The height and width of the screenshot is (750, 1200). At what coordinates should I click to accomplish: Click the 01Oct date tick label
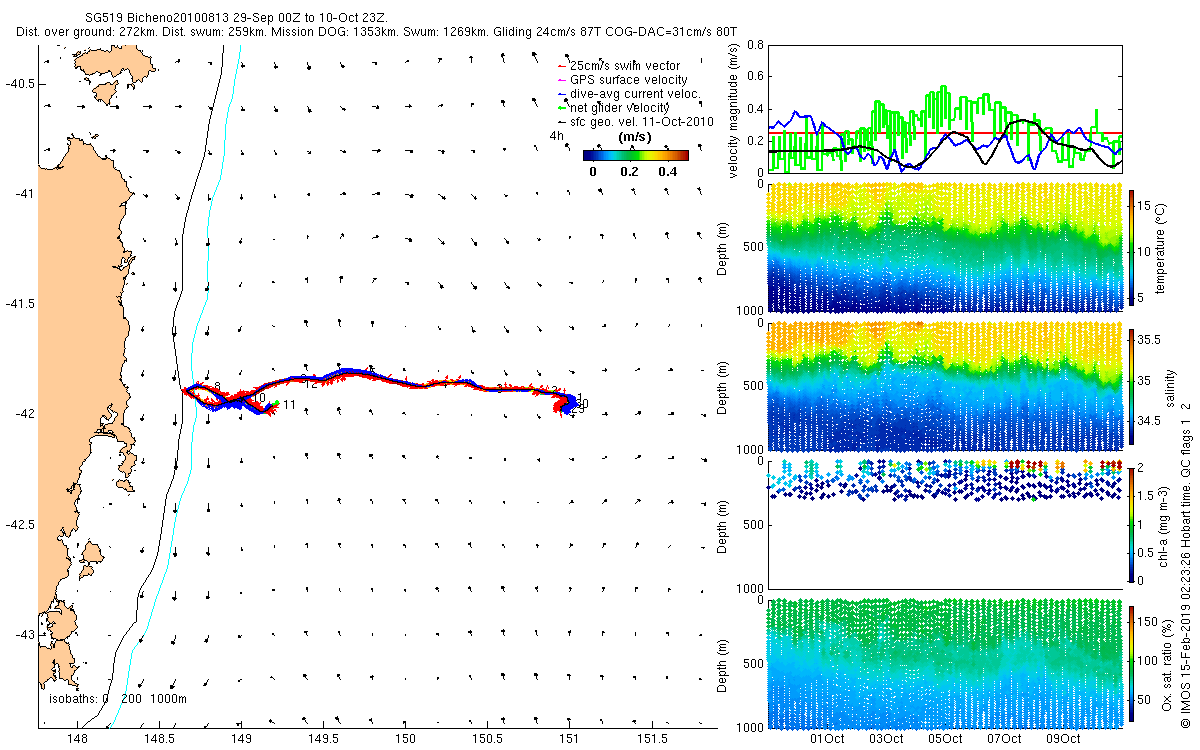coord(828,740)
